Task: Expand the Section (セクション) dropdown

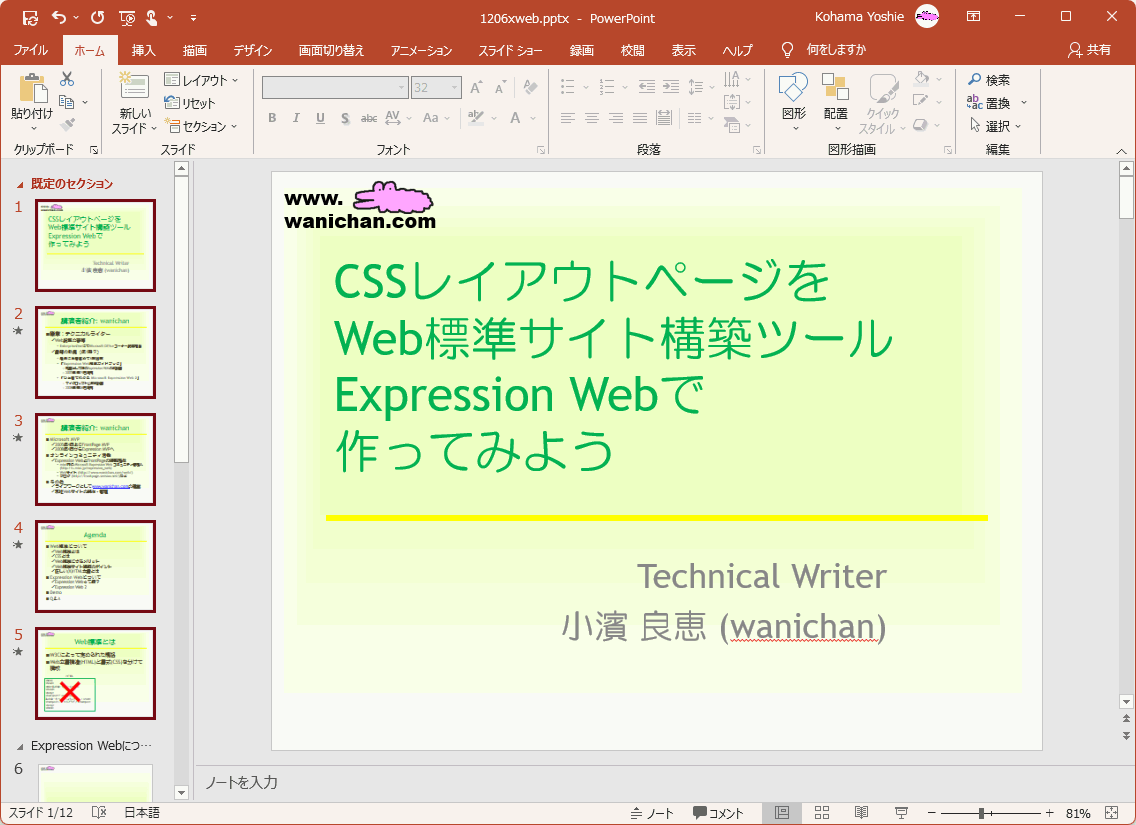Action: 201,126
